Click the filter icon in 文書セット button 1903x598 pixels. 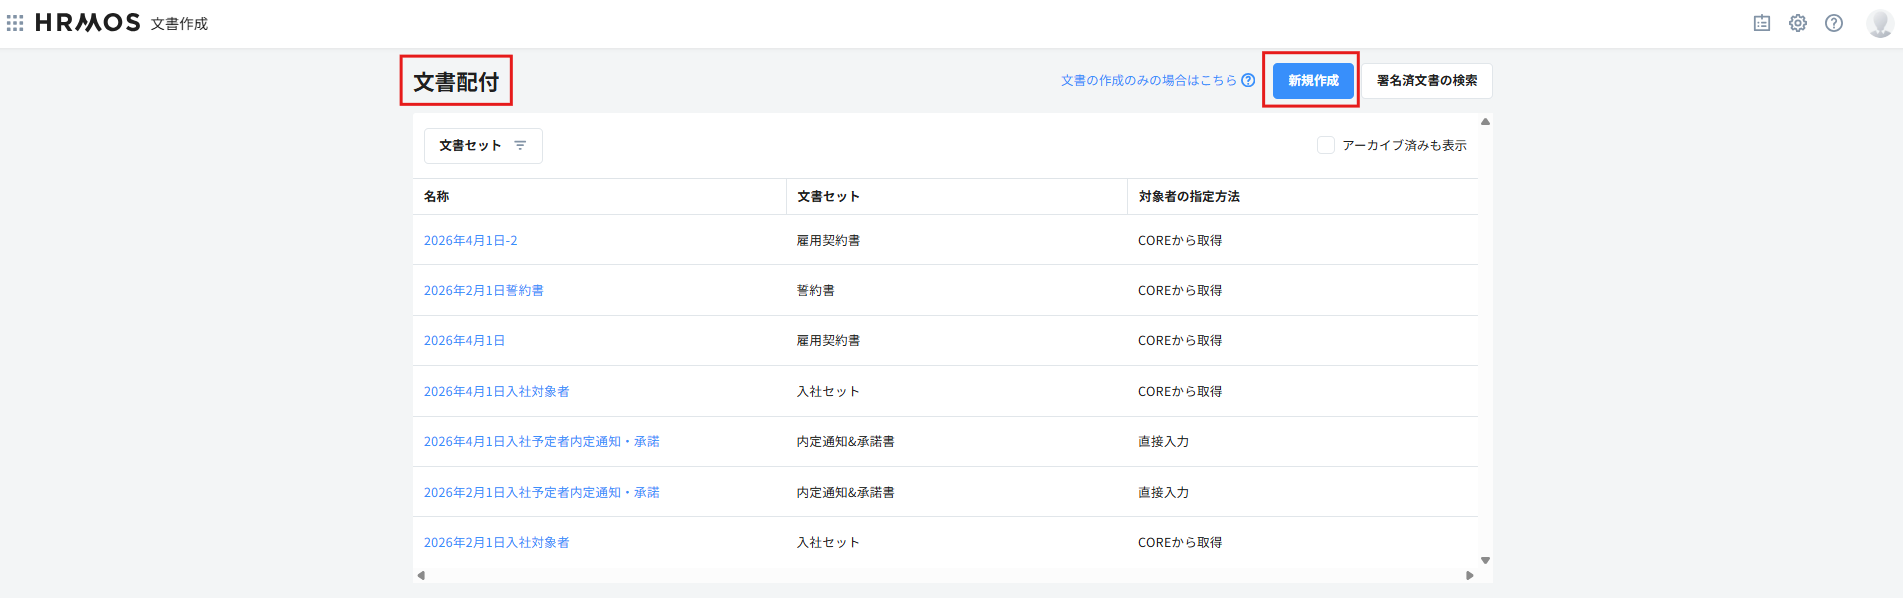coord(520,146)
